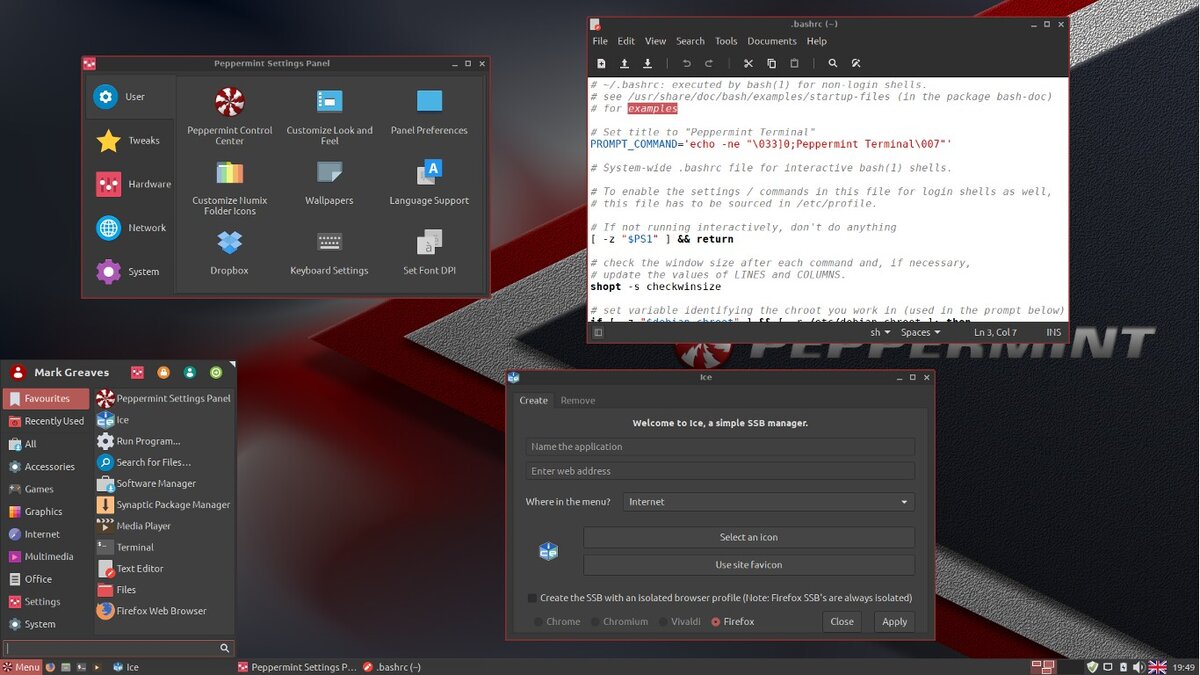Open Keyboard Settings in Settings Panel
Screen dimensions: 1200x675
(x=329, y=252)
